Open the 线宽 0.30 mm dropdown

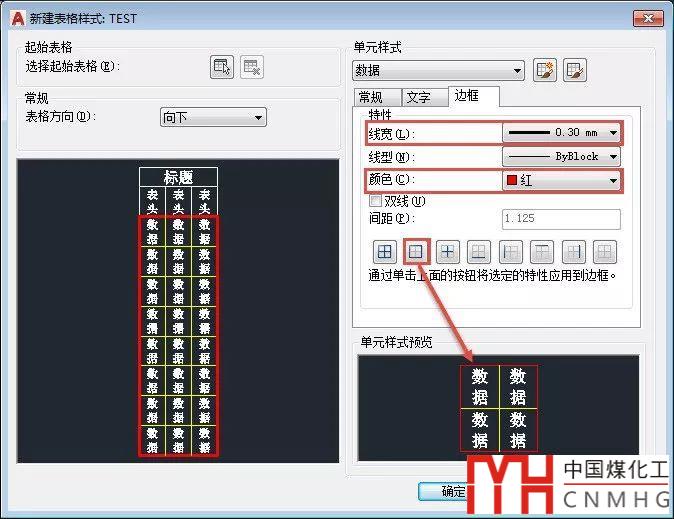[x=561, y=133]
